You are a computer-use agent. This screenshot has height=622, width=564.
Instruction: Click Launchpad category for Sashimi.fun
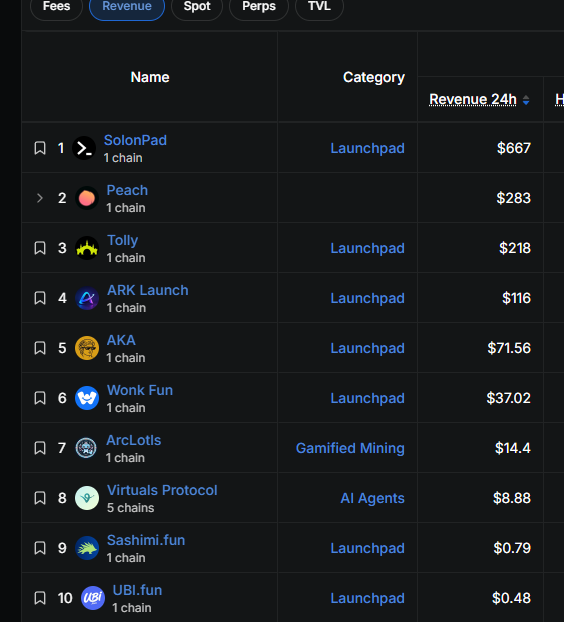(367, 548)
